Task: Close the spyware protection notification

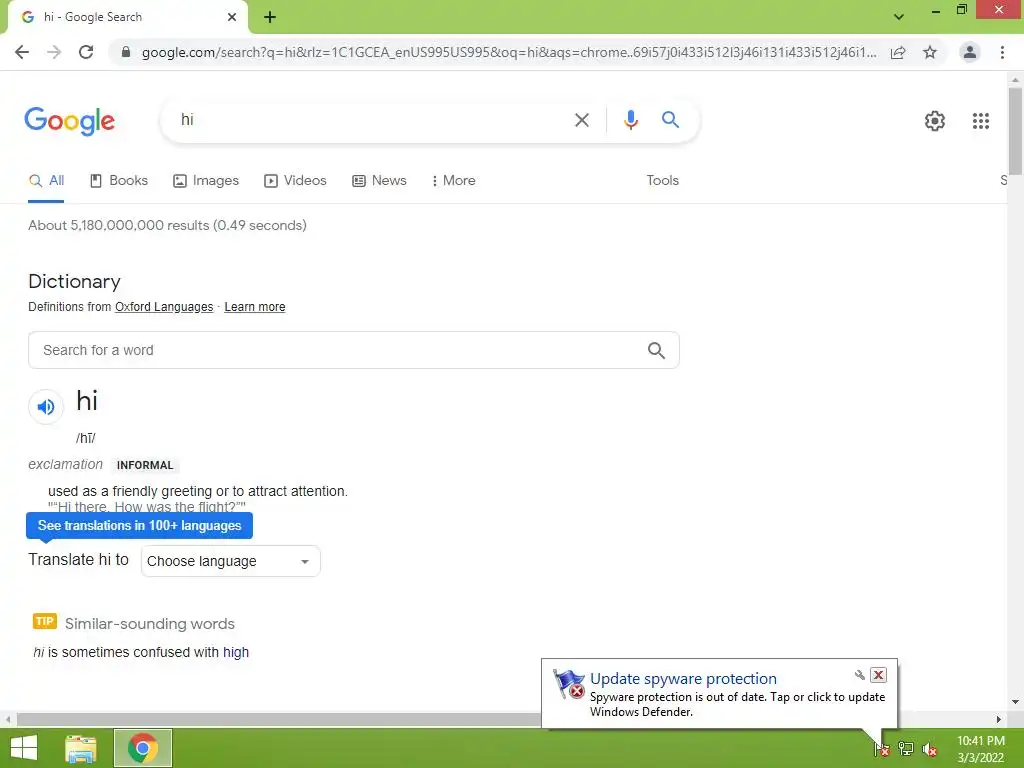Action: 878,675
